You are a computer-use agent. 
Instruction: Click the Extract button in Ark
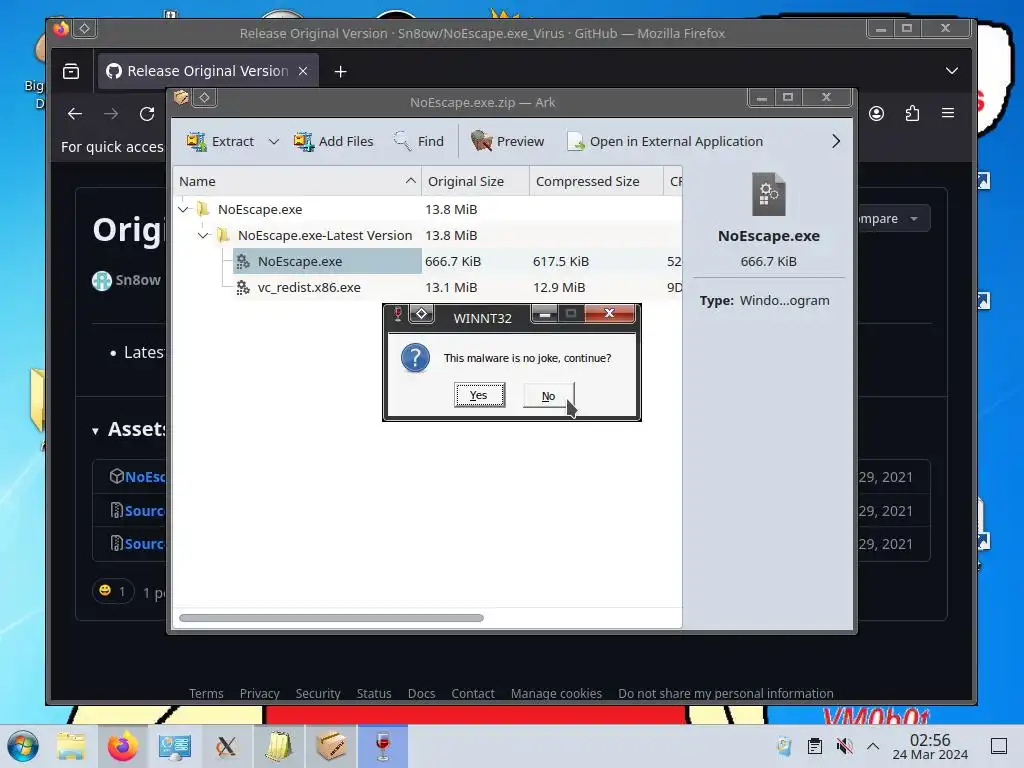pyautogui.click(x=220, y=141)
